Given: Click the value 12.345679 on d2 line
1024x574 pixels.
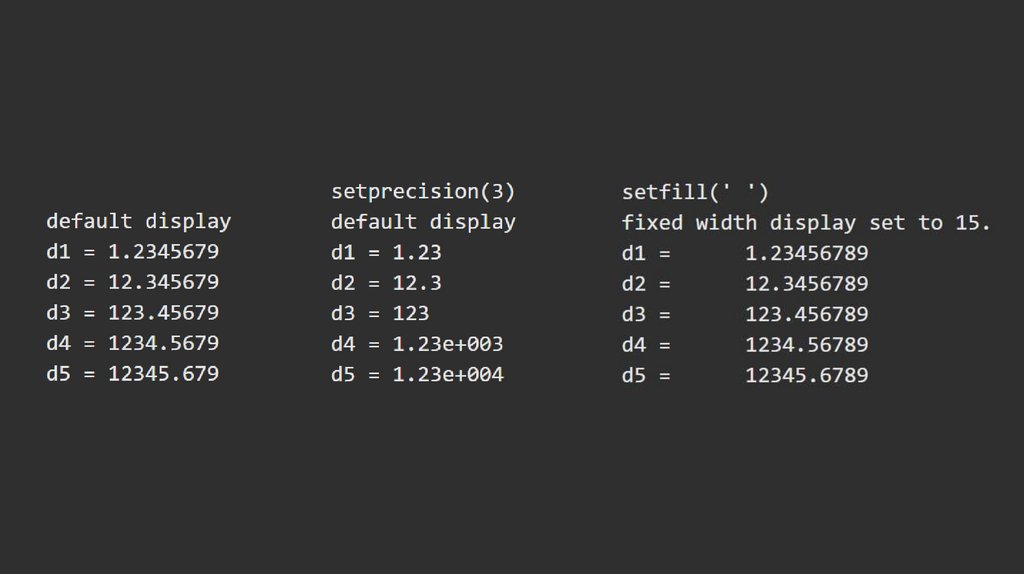Looking at the screenshot, I should pos(163,282).
